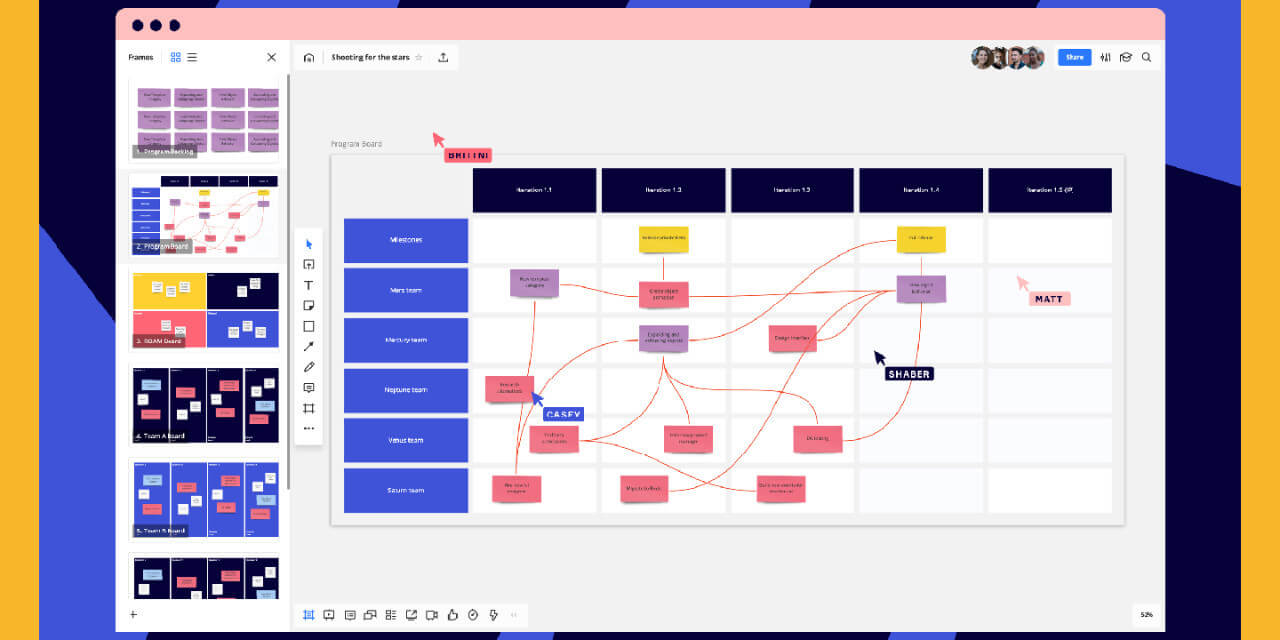
Task: Toggle the frames panel icon in bottom bar
Action: [x=308, y=615]
